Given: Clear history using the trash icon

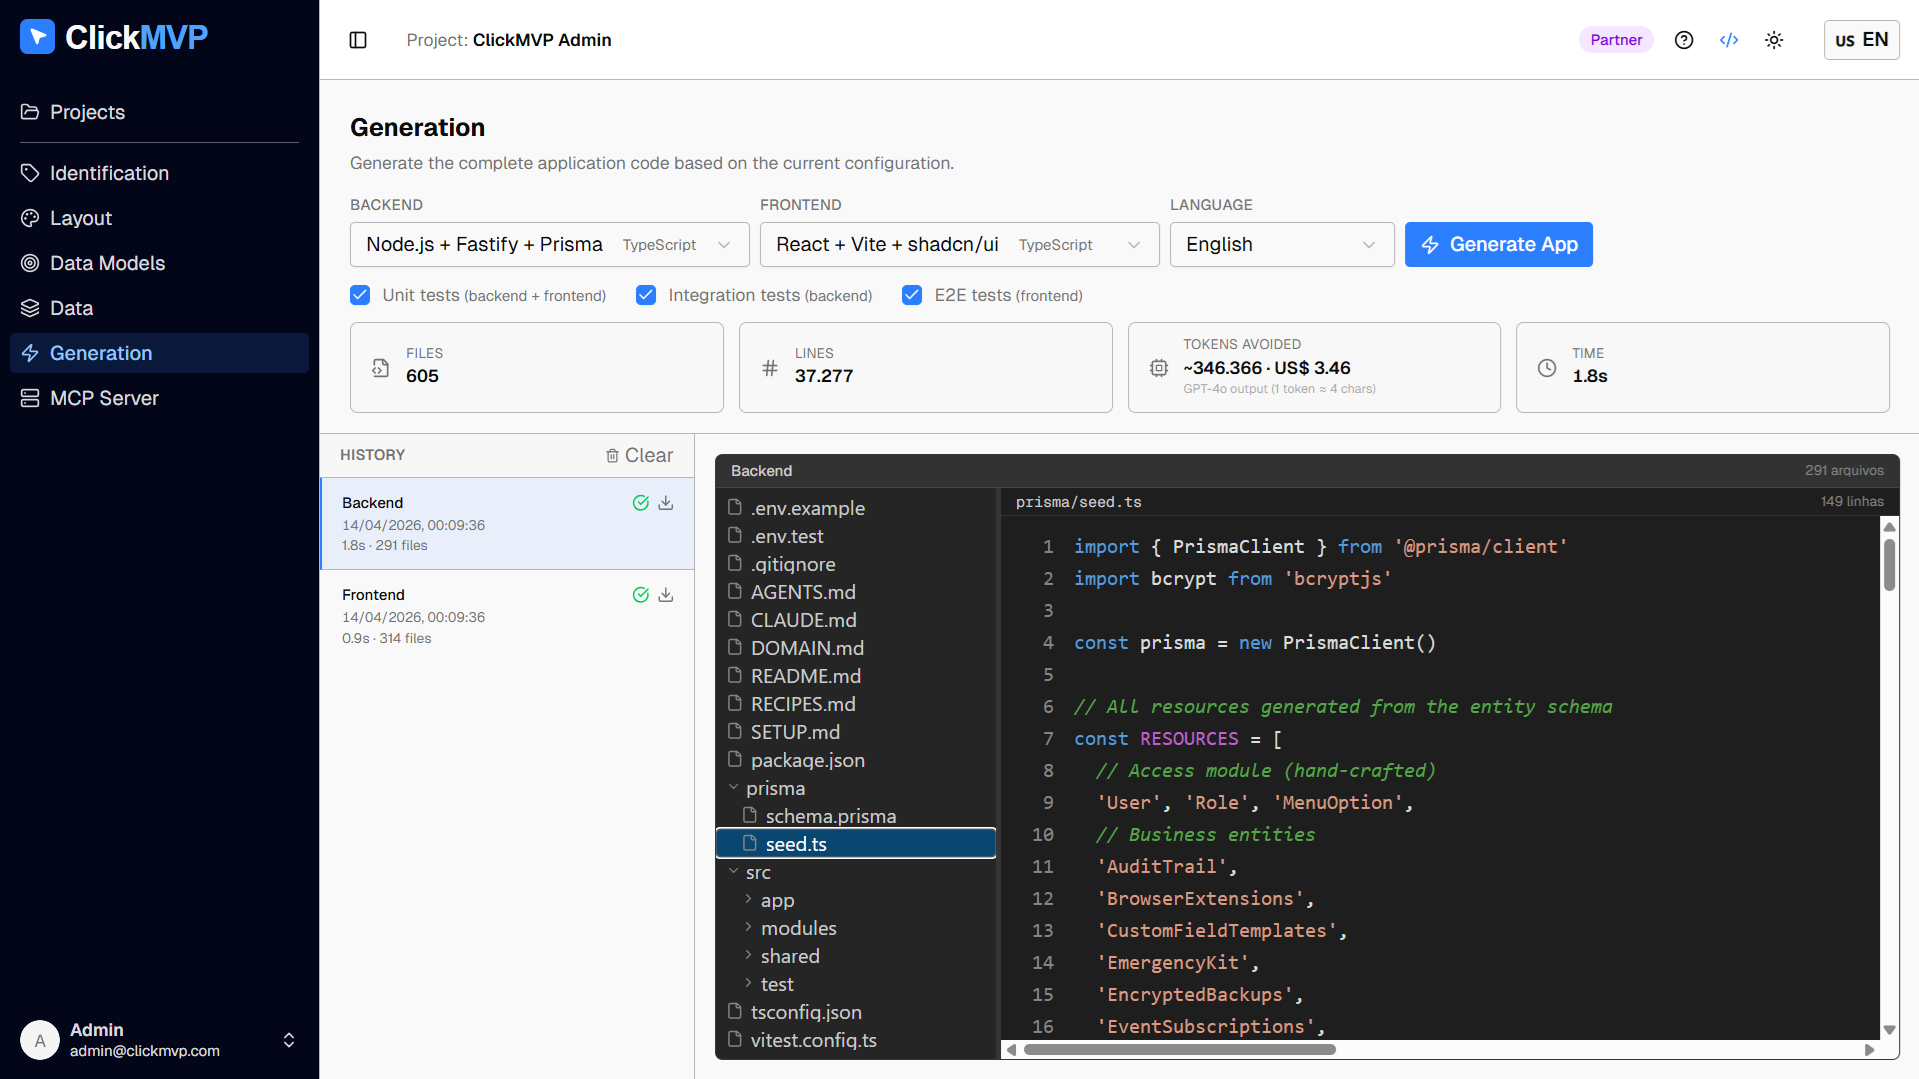Looking at the screenshot, I should [613, 456].
